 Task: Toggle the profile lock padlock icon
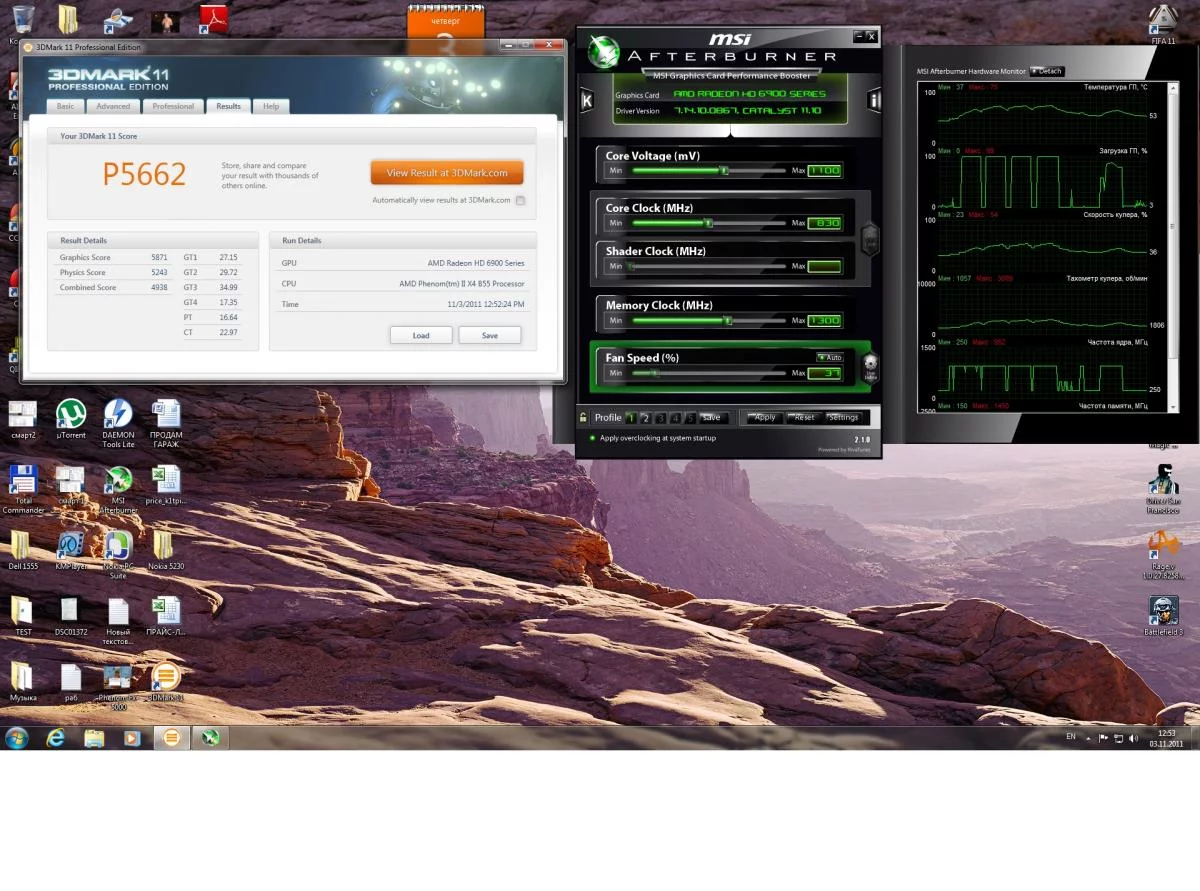click(583, 417)
